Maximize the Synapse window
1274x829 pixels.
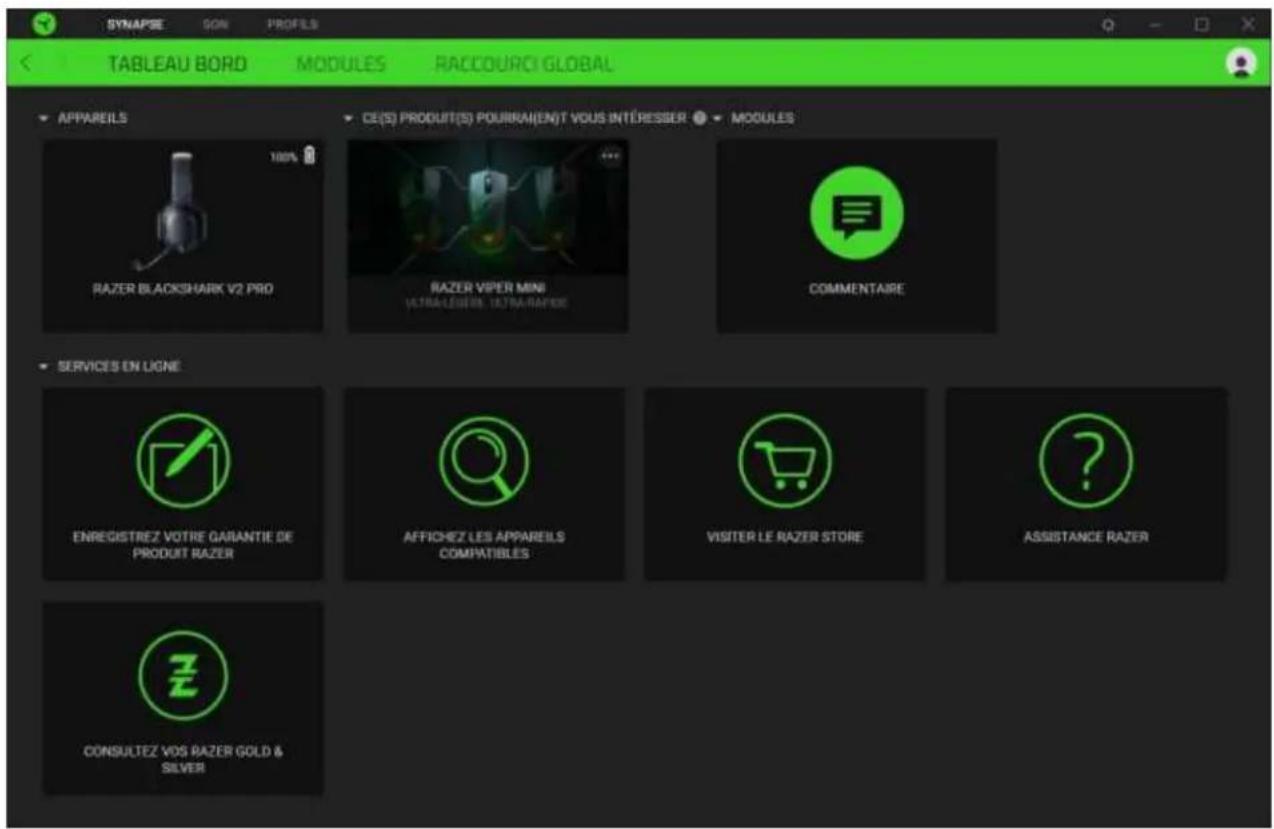1202,24
